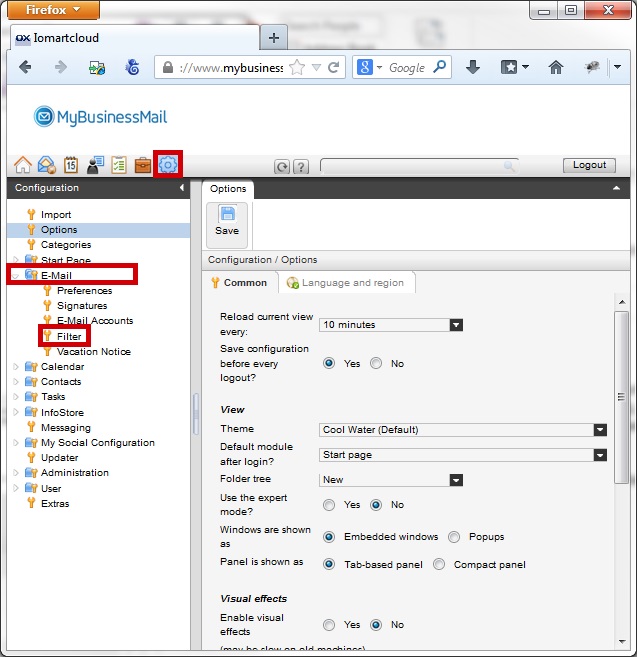Click the Logout button
This screenshot has width=637, height=657.
[589, 165]
